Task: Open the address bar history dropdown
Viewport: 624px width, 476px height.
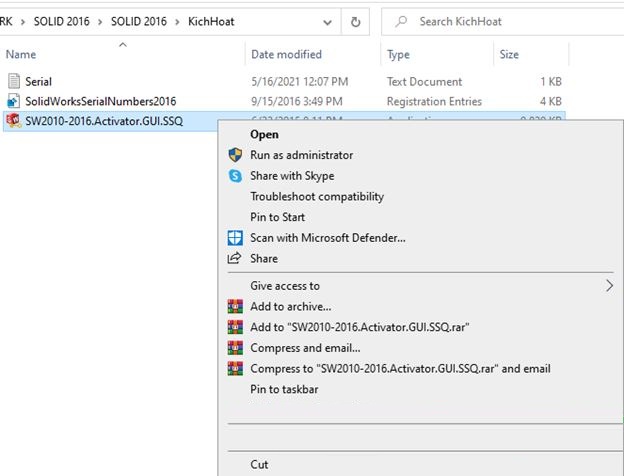Action: point(328,22)
